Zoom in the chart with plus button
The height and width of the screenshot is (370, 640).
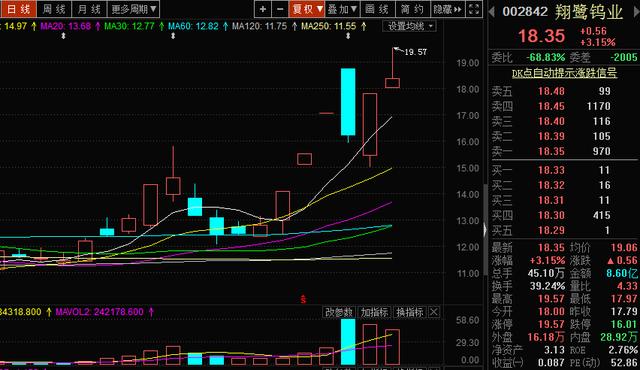(x=263, y=9)
